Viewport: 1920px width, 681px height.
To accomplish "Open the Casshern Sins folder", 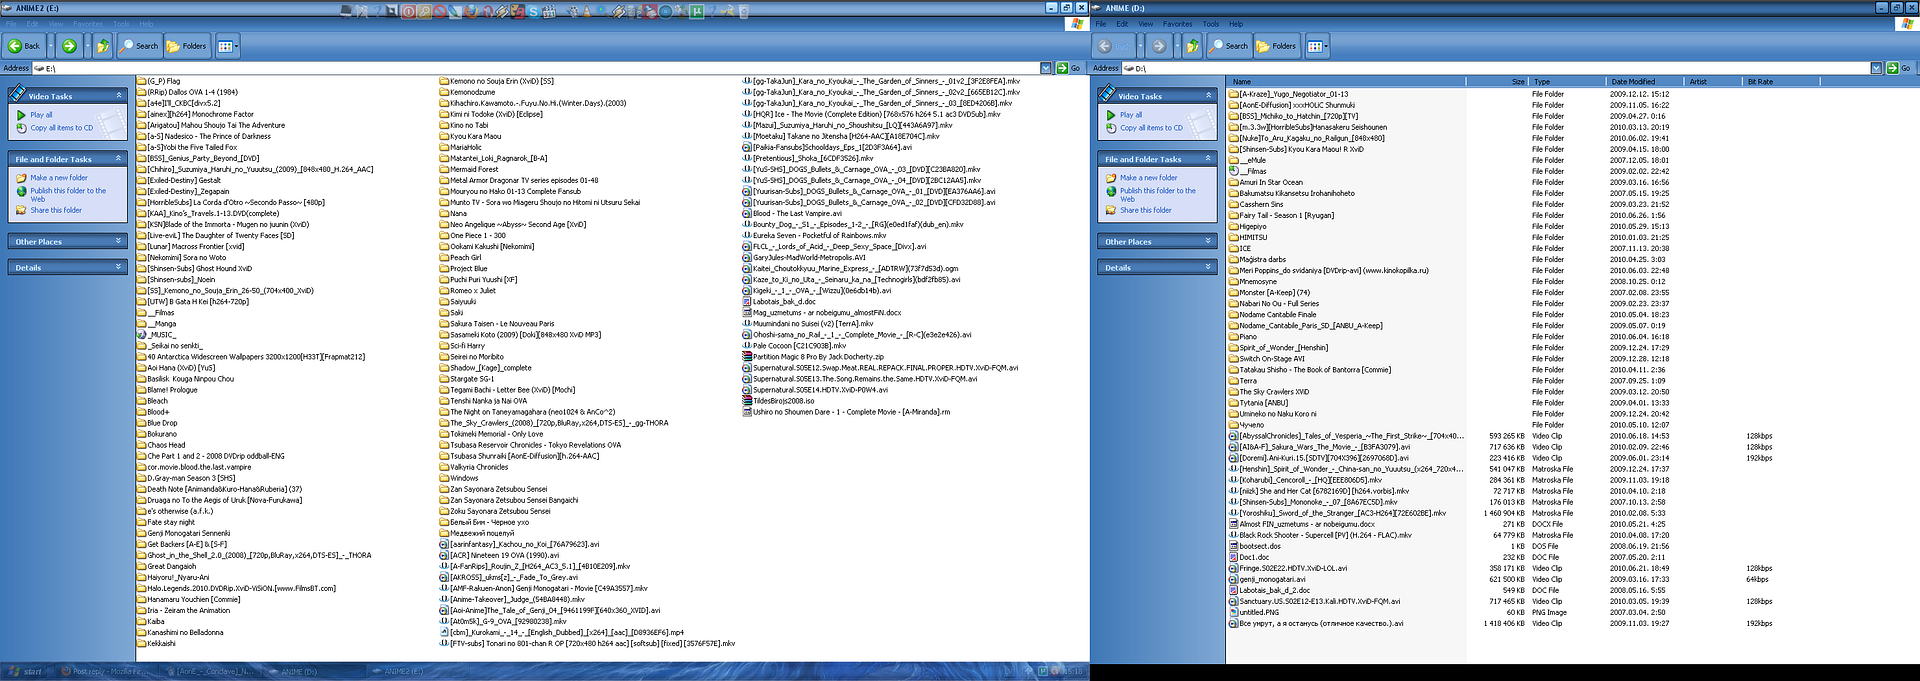I will pyautogui.click(x=1261, y=204).
